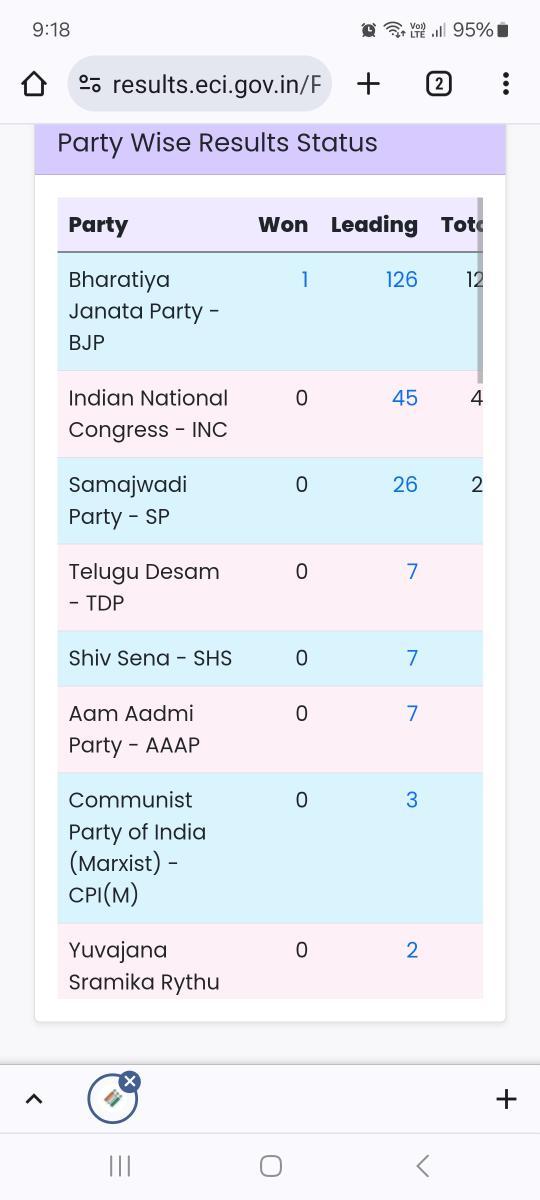Open BJP won count 1 link
Screen dimensions: 540x1200
[304, 279]
